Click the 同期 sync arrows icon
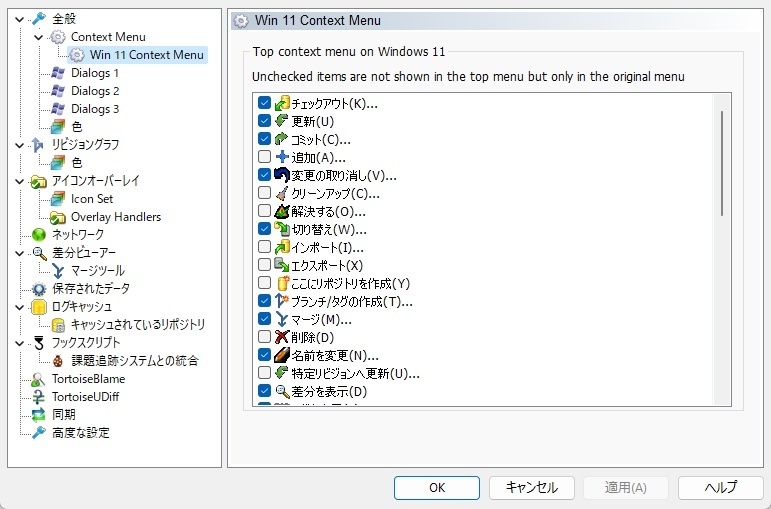This screenshot has width=771, height=509. pyautogui.click(x=38, y=415)
